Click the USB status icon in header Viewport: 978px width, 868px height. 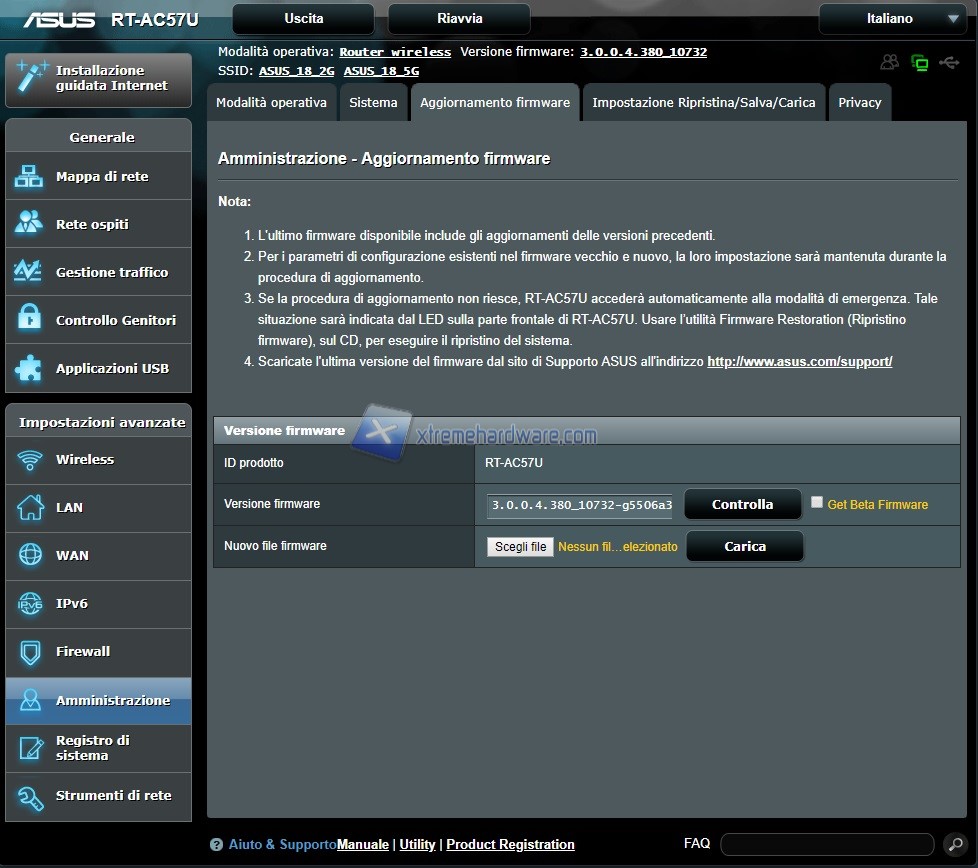pyautogui.click(x=949, y=63)
